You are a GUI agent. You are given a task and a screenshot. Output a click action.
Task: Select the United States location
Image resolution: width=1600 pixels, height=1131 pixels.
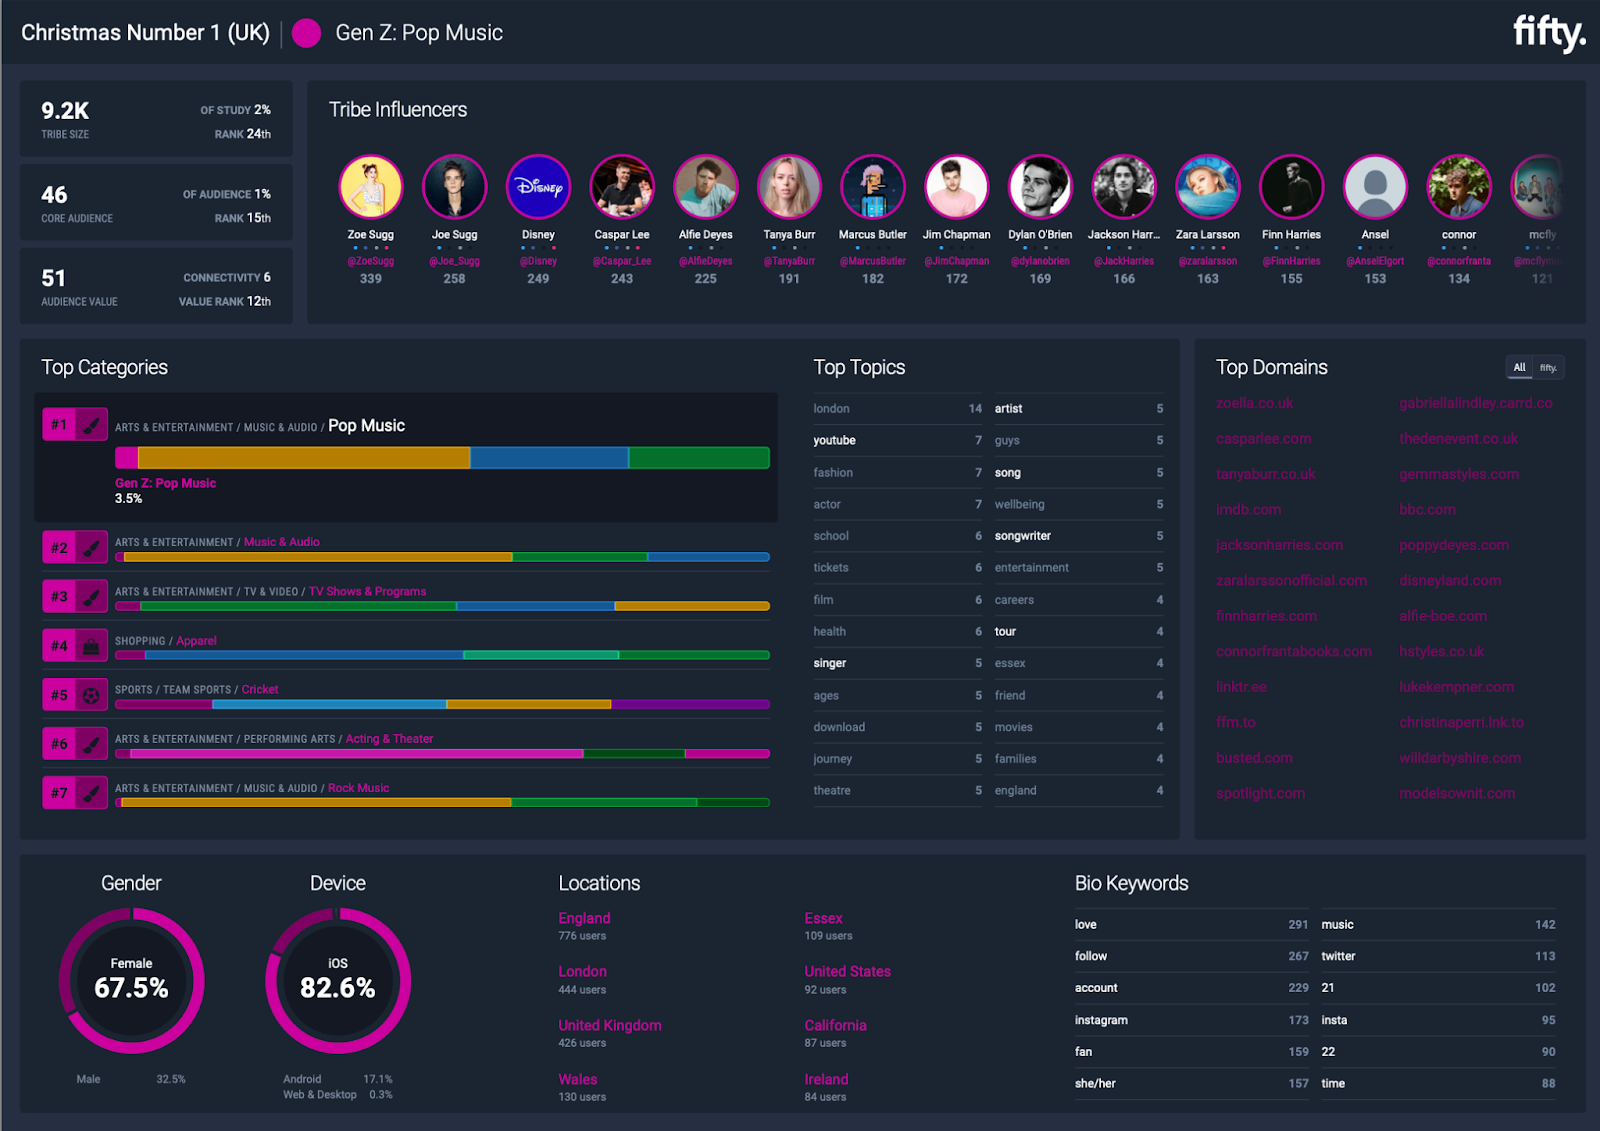847,971
